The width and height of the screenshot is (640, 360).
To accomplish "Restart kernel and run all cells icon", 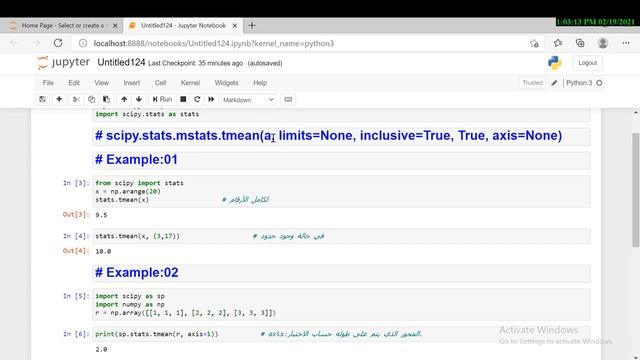I will [x=211, y=99].
